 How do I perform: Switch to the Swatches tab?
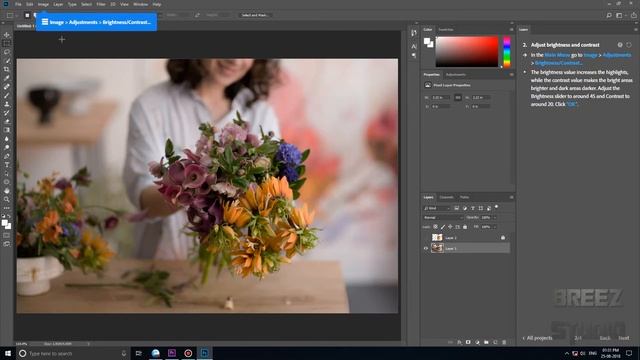pyautogui.click(x=446, y=29)
